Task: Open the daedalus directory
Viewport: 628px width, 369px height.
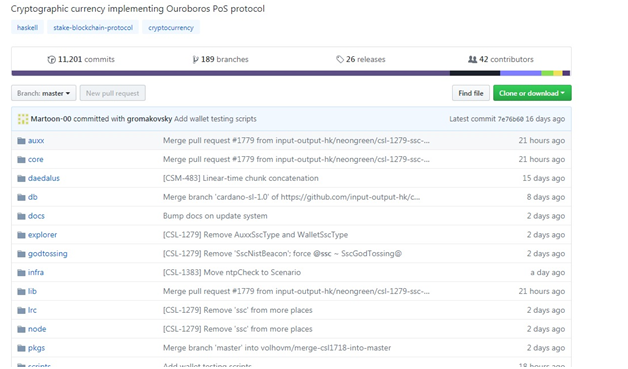Action: tap(44, 178)
